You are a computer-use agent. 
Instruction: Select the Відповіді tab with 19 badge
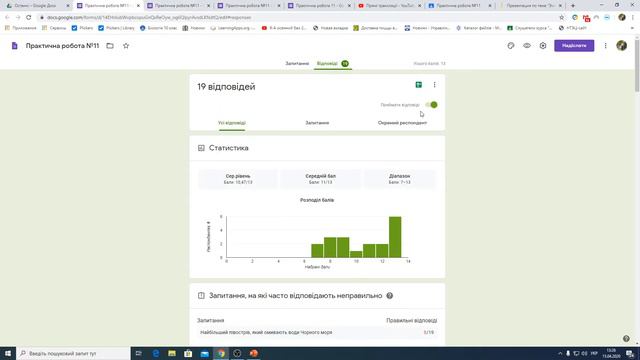pos(333,64)
